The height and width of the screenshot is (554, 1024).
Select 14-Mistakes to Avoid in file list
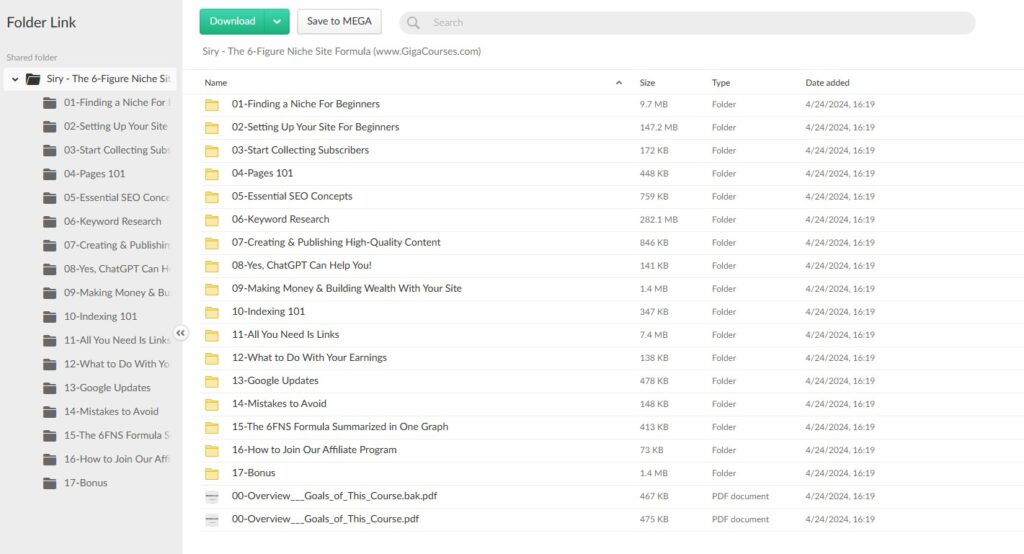point(279,404)
